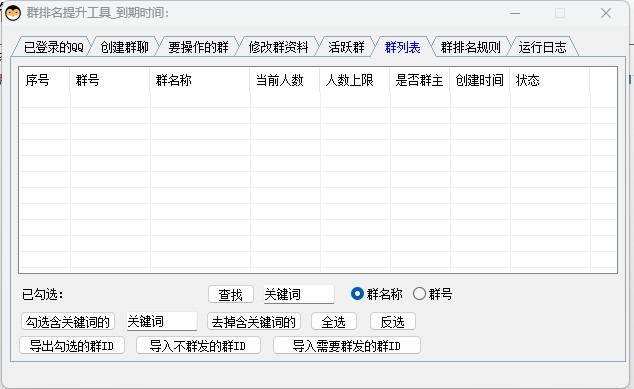Screen dimensions: 634x389
Task: Open the 创建群聊 tab
Action: [125, 47]
